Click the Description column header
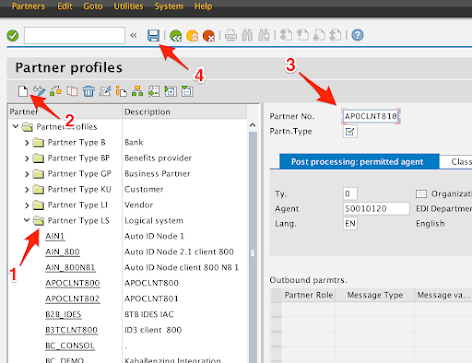The height and width of the screenshot is (363, 472). coord(184,112)
